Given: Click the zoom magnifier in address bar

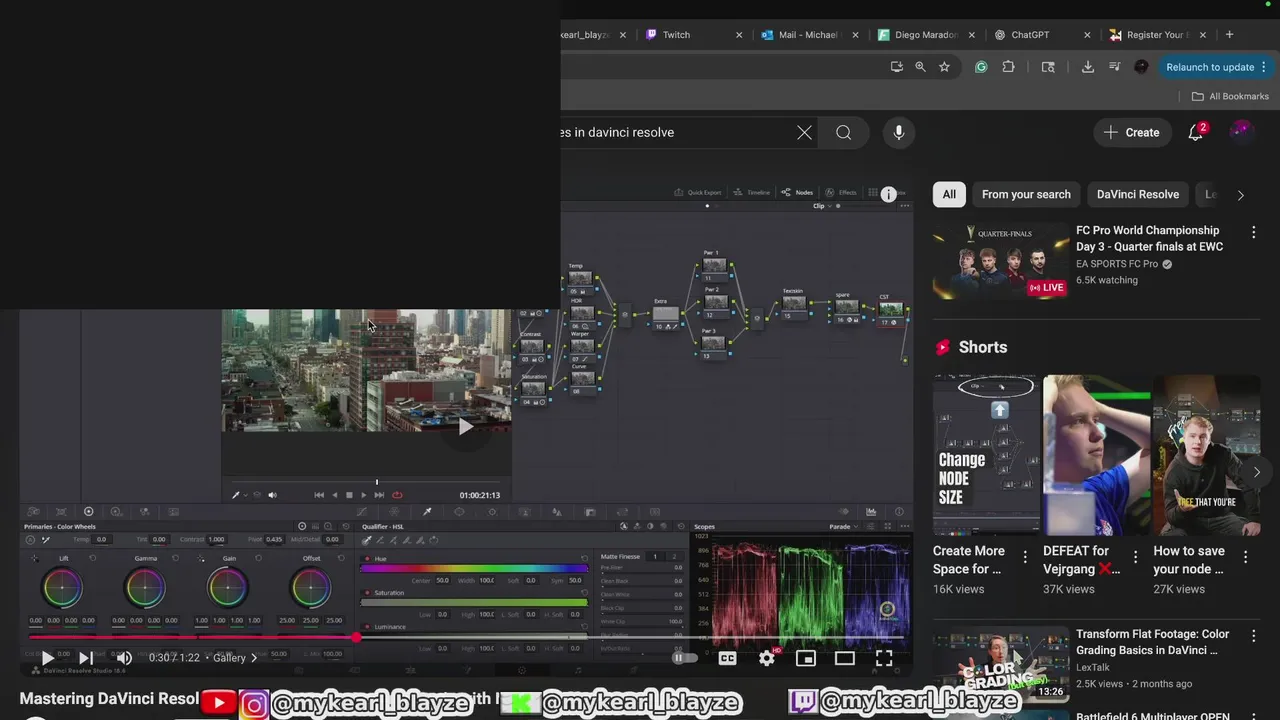Looking at the screenshot, I should [920, 67].
